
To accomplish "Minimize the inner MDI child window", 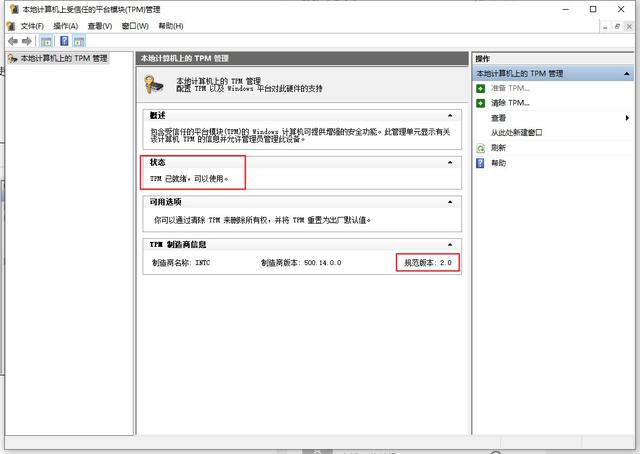I will coord(605,27).
